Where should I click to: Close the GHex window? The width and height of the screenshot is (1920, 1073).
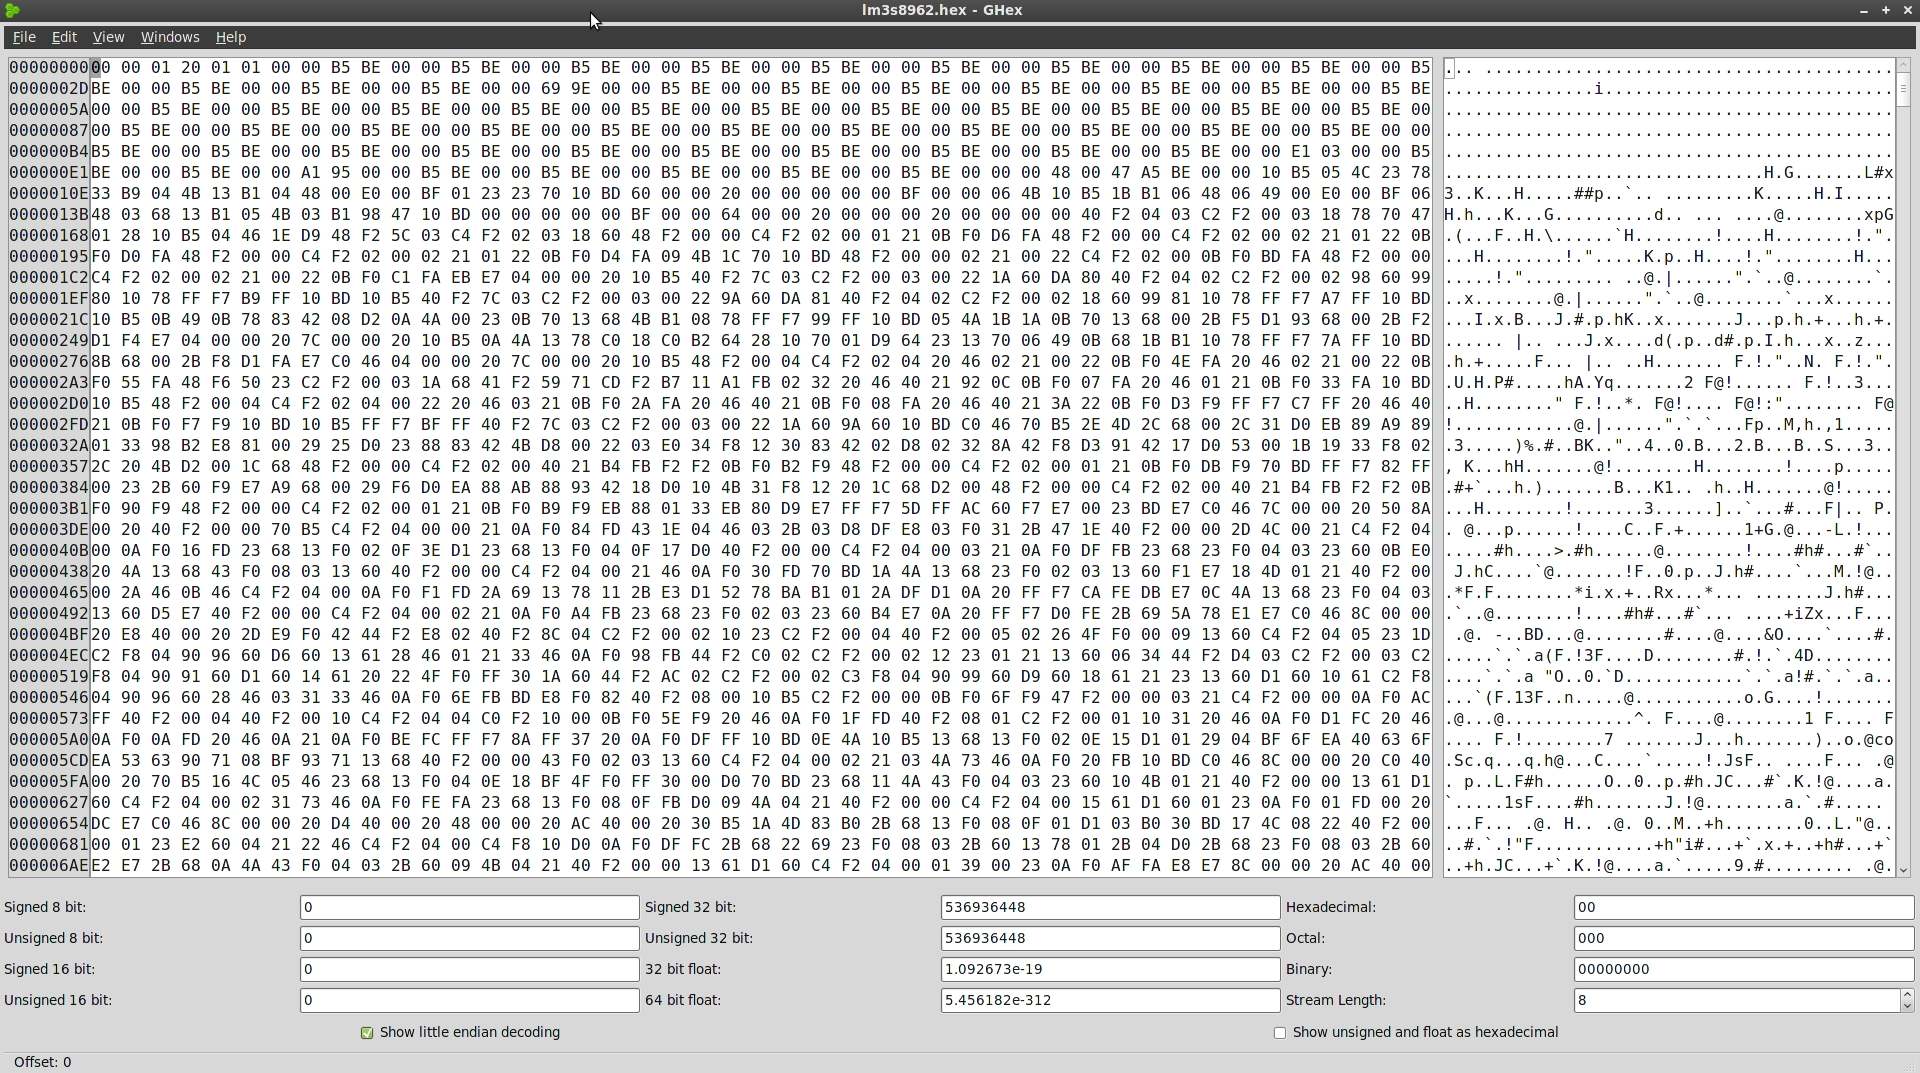pos(1907,10)
